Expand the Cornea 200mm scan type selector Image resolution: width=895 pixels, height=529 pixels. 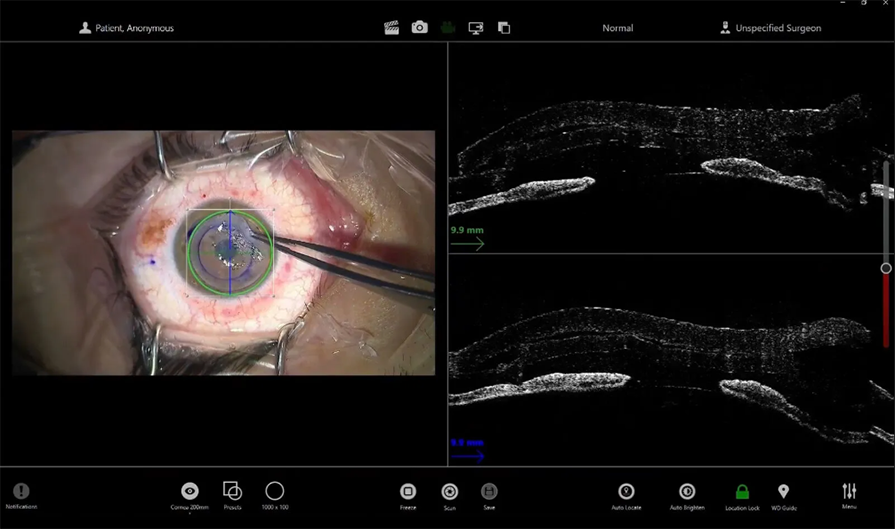pos(189,492)
